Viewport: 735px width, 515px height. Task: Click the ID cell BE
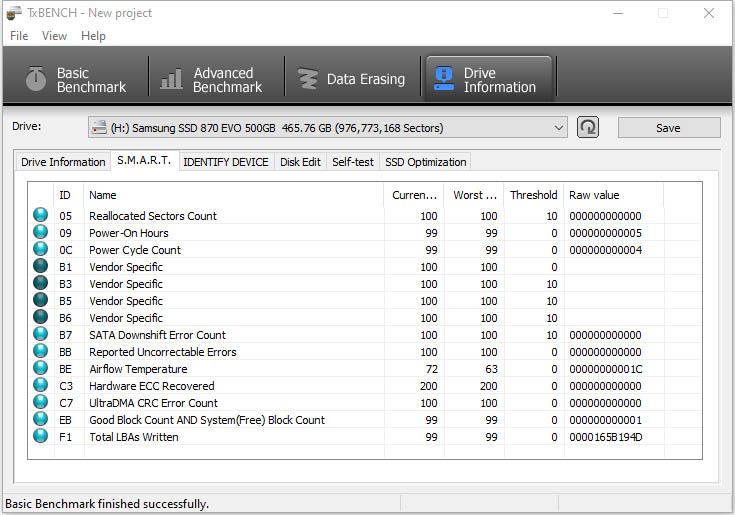click(66, 369)
